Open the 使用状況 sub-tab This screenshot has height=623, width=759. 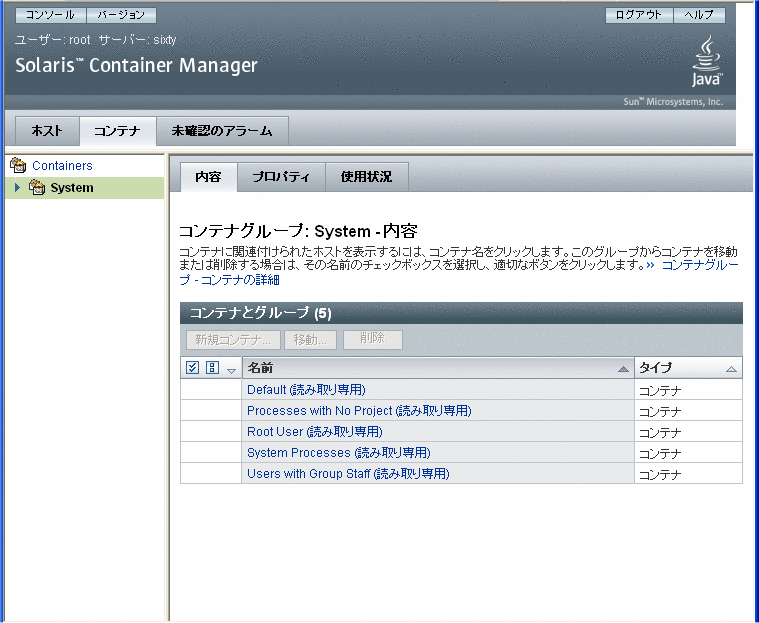pos(366,177)
